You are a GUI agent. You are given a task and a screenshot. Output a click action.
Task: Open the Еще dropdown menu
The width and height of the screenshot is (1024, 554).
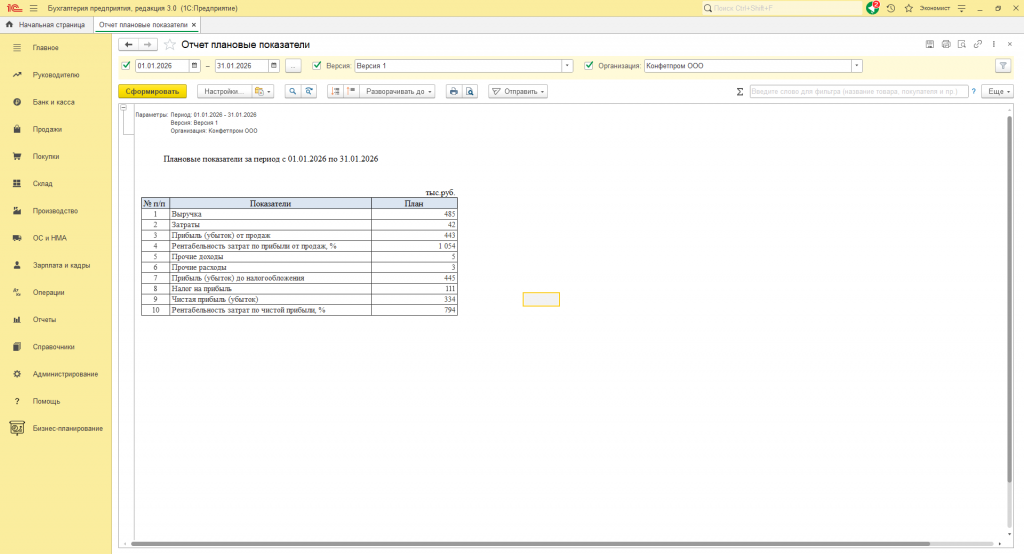click(997, 91)
